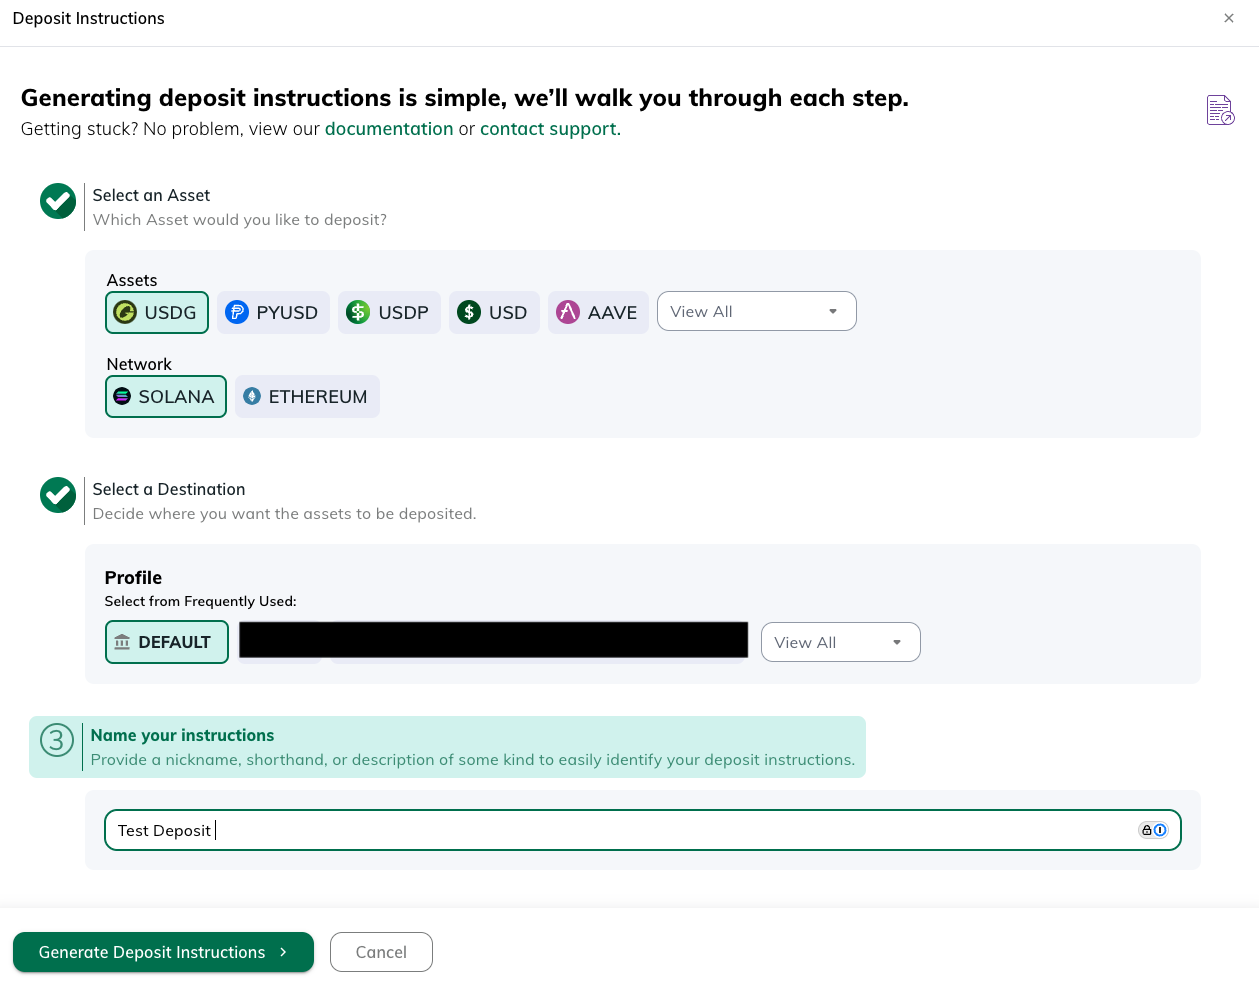Click the Ethereum network logo
The height and width of the screenshot is (986, 1259).
(252, 396)
